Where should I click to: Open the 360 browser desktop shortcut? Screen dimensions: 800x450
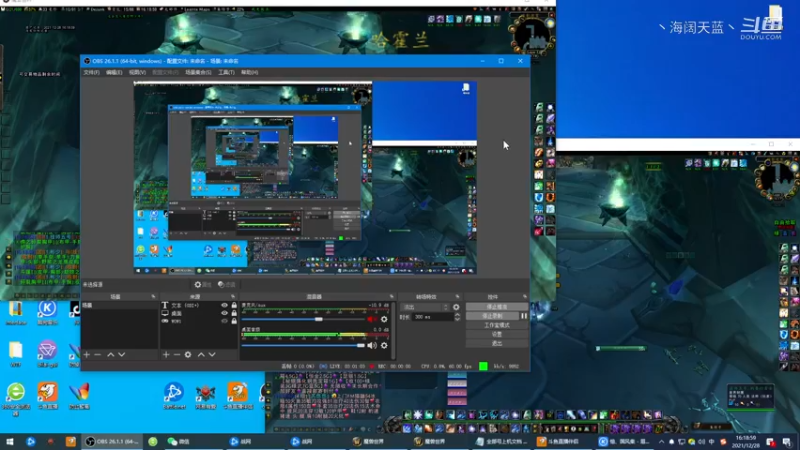click(x=16, y=398)
